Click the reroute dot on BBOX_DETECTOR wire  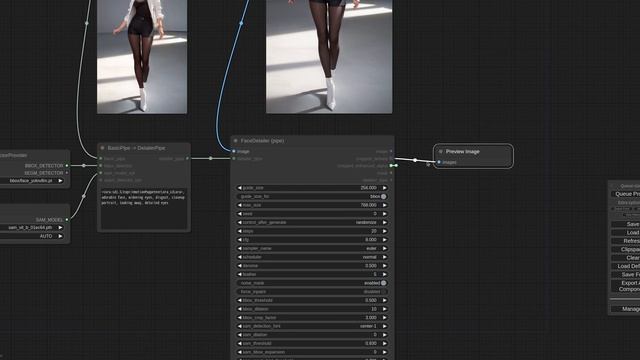(84, 166)
